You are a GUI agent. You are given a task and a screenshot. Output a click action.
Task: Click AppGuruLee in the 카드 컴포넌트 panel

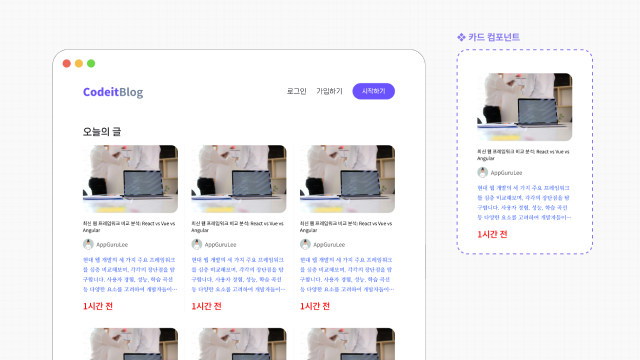[507, 173]
